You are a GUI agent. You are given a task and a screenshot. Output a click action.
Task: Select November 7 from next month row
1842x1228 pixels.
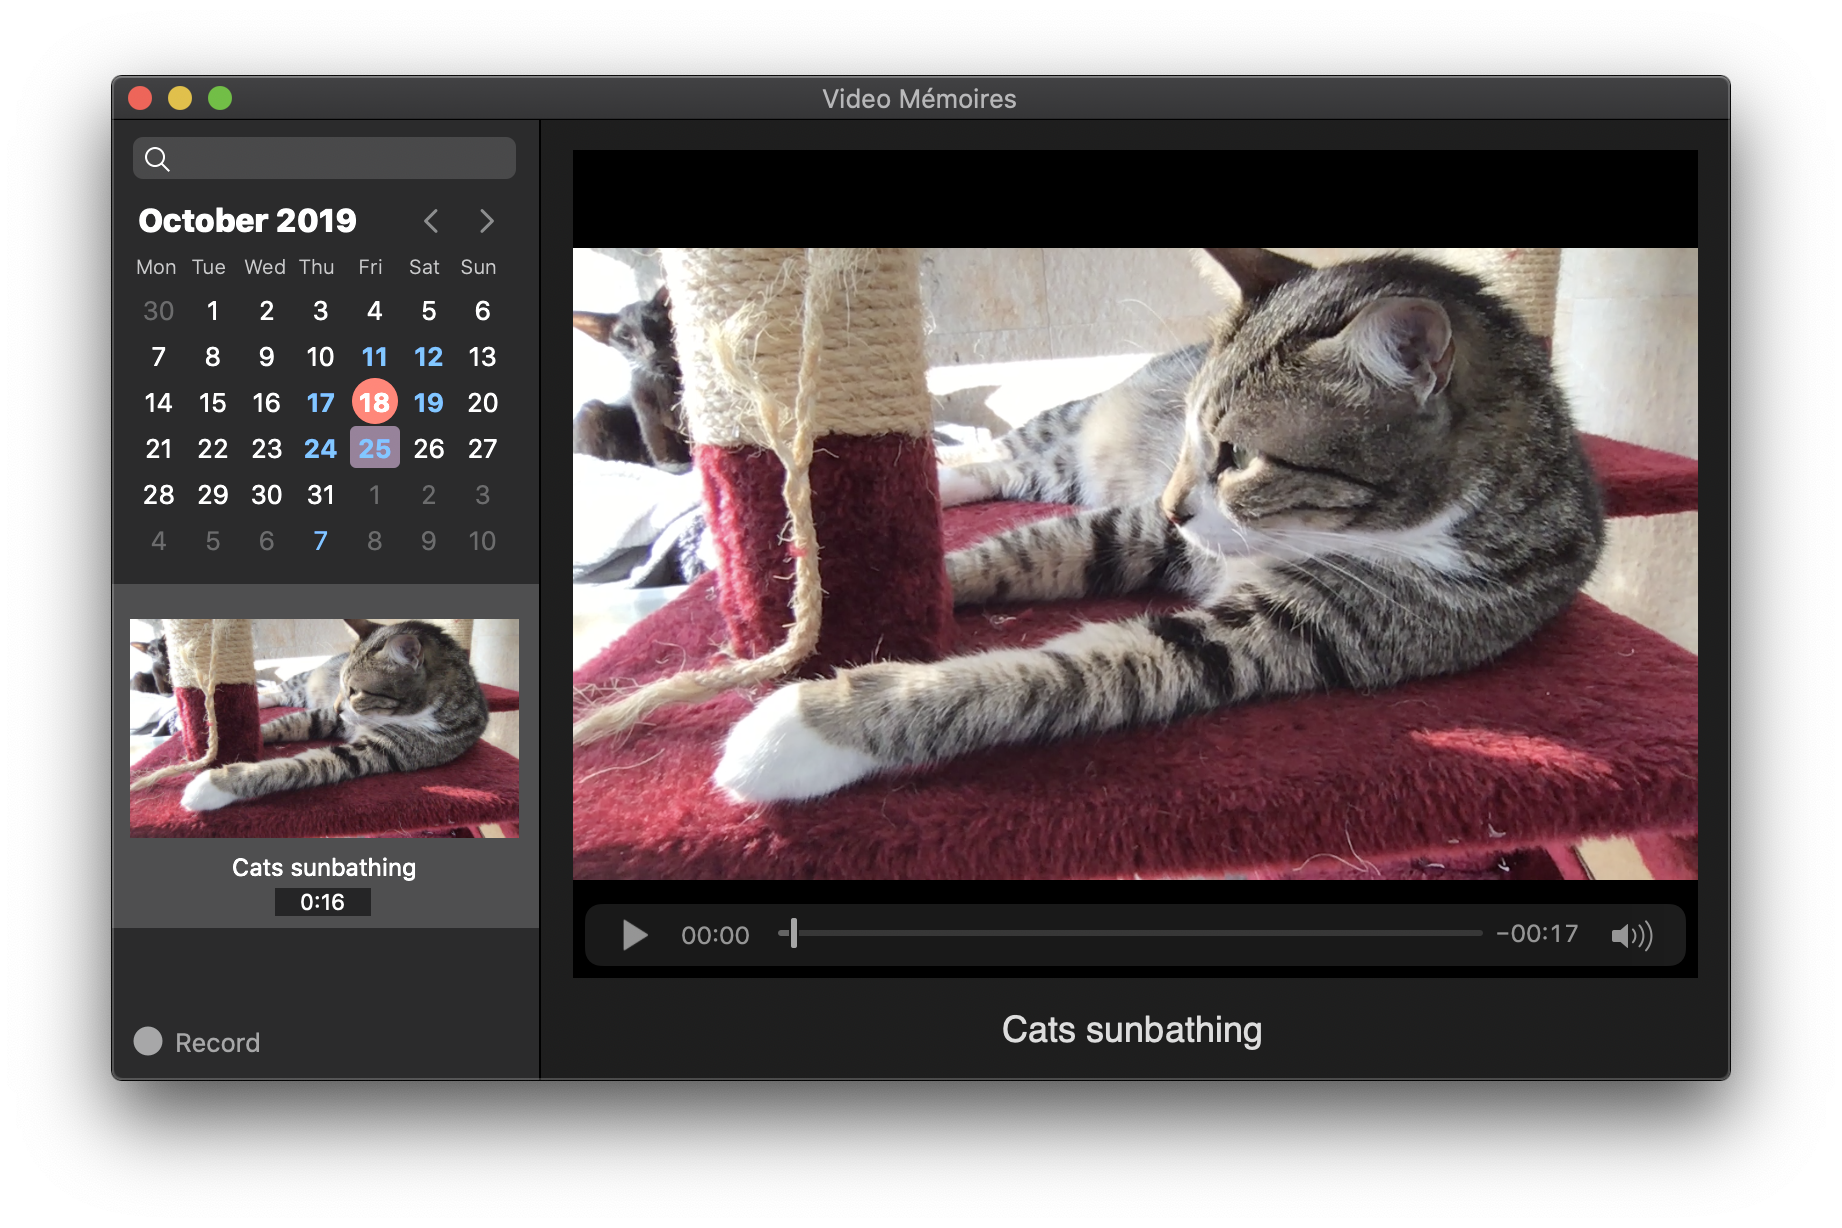tap(320, 540)
